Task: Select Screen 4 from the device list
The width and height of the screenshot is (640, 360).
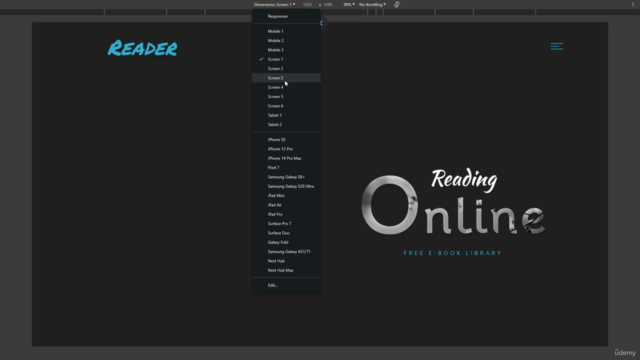Action: 286,87
